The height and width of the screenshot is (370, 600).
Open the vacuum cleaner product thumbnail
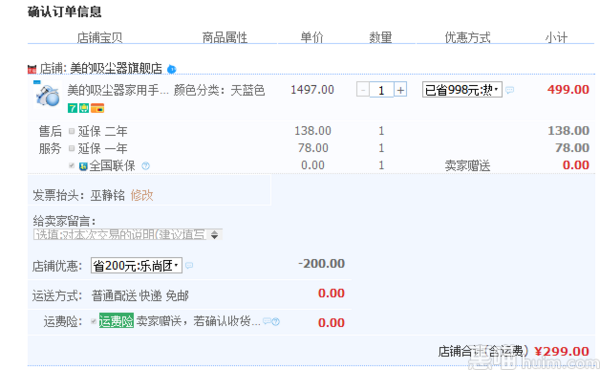[x=47, y=94]
